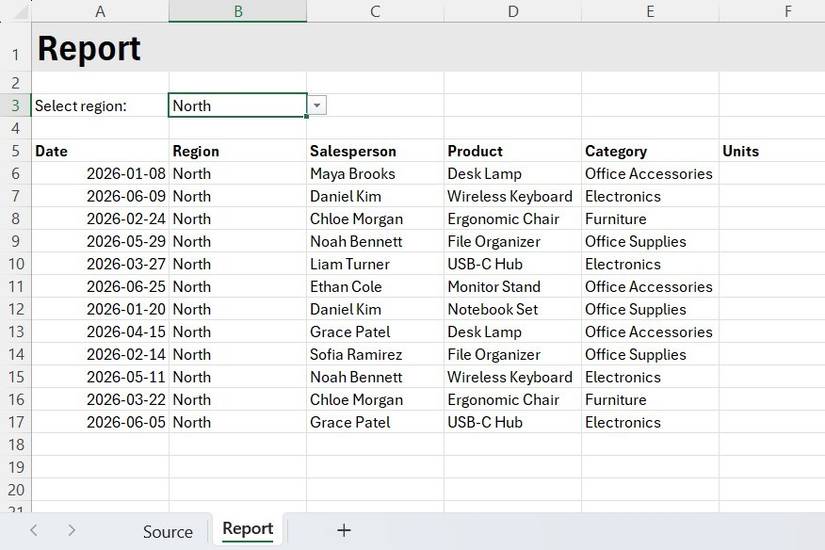Click date cell 2026-02-14

pos(100,355)
